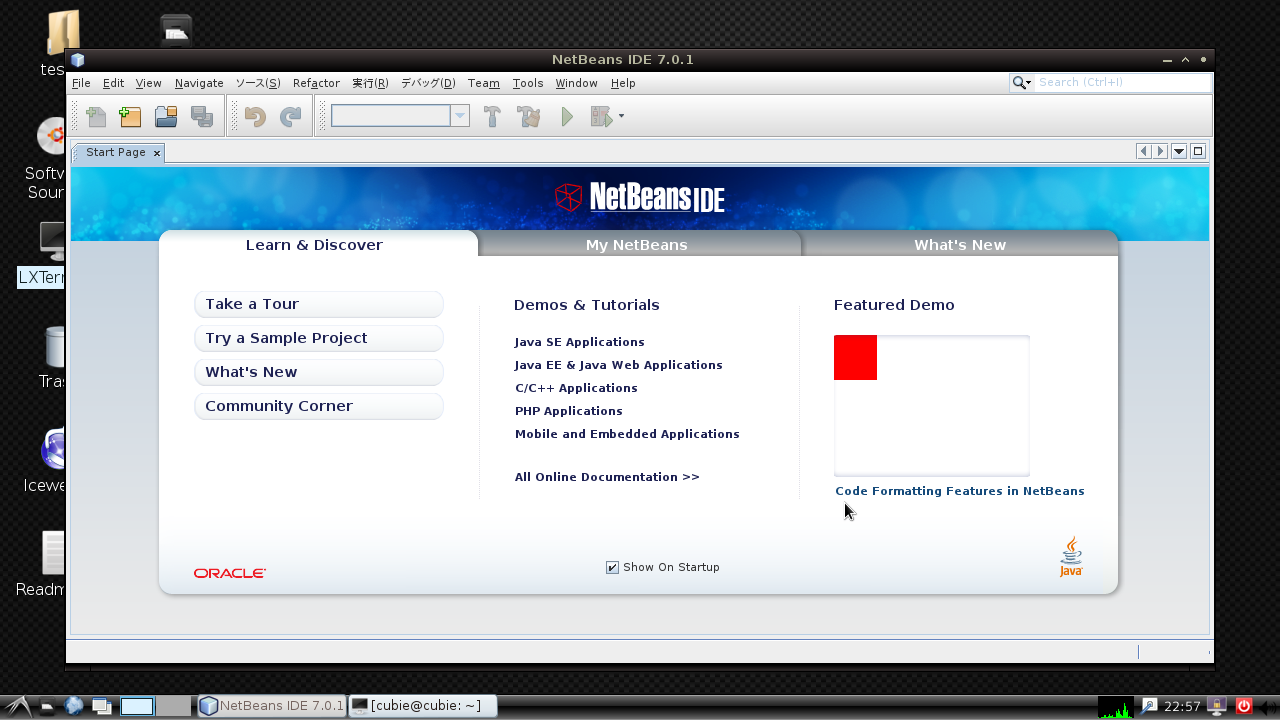Image resolution: width=1280 pixels, height=720 pixels.
Task: Click the Oracle logo
Action: pos(230,573)
